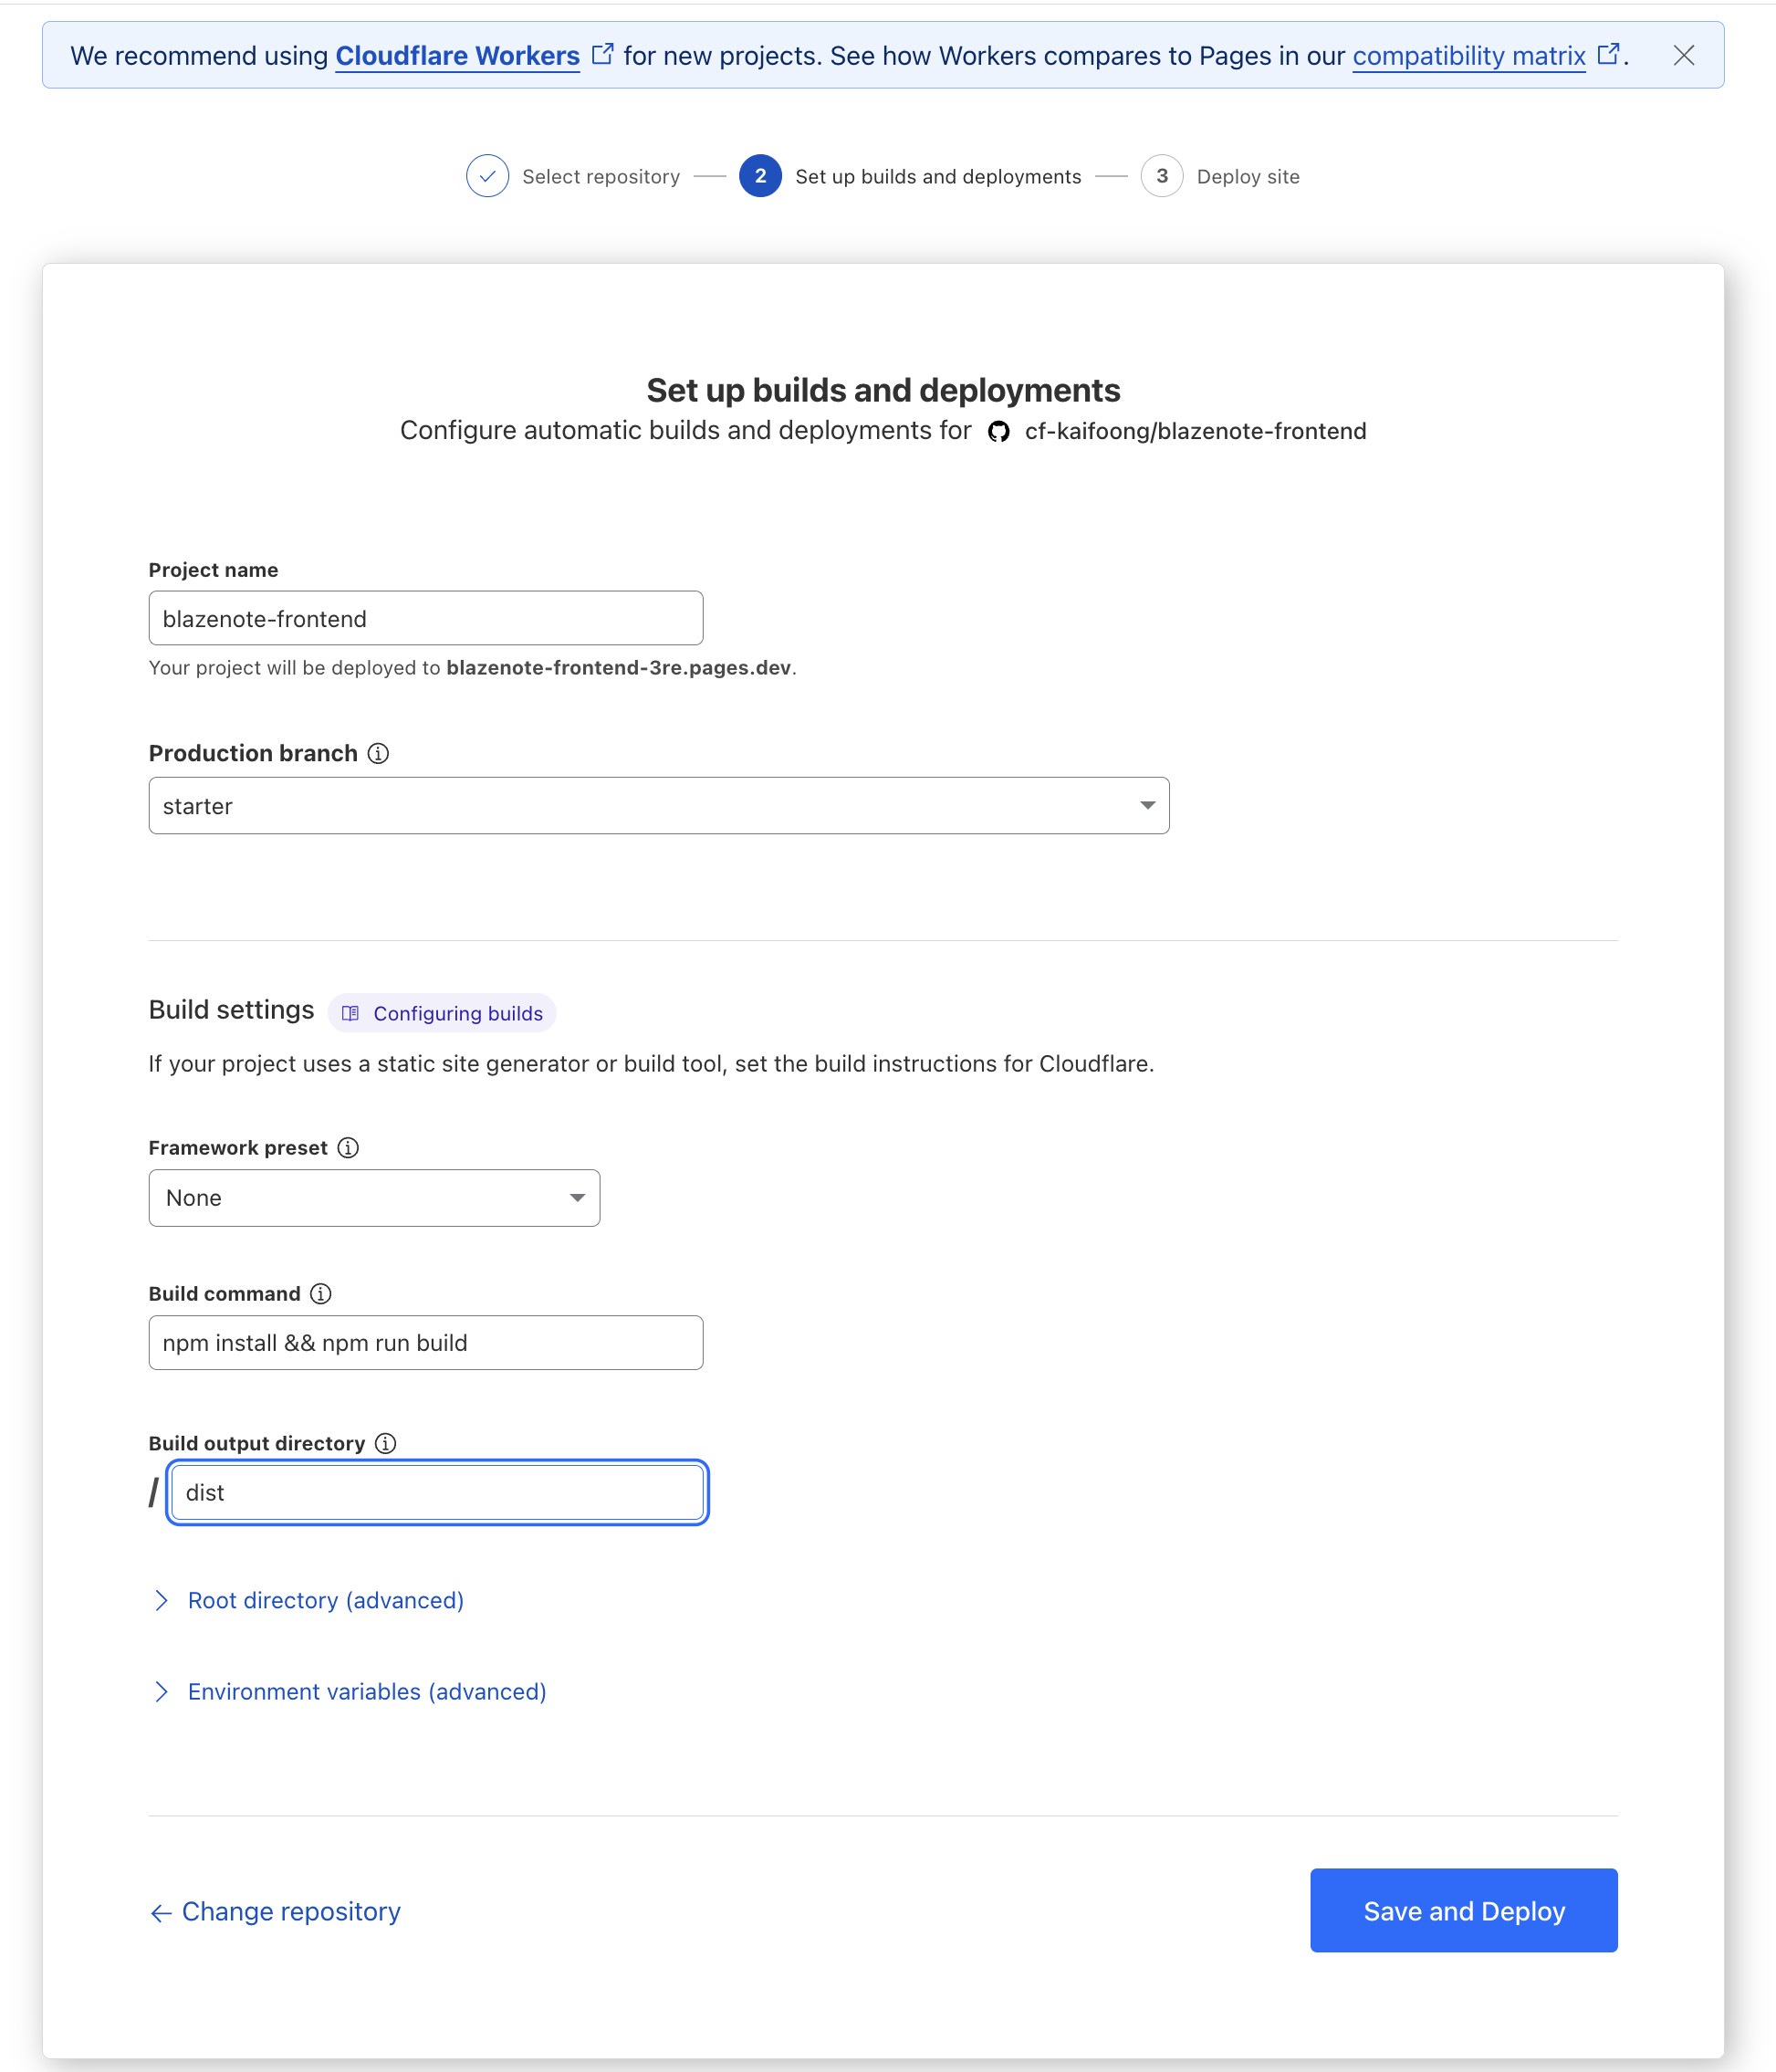Click the Framework preset info icon

[347, 1148]
